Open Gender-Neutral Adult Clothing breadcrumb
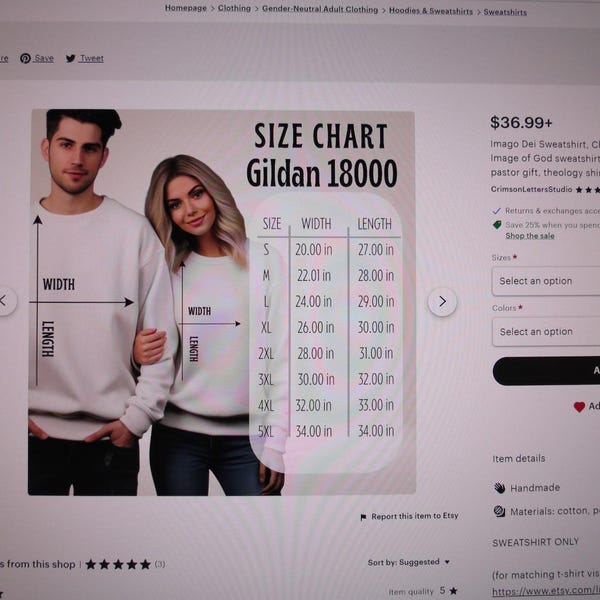 tap(320, 9)
